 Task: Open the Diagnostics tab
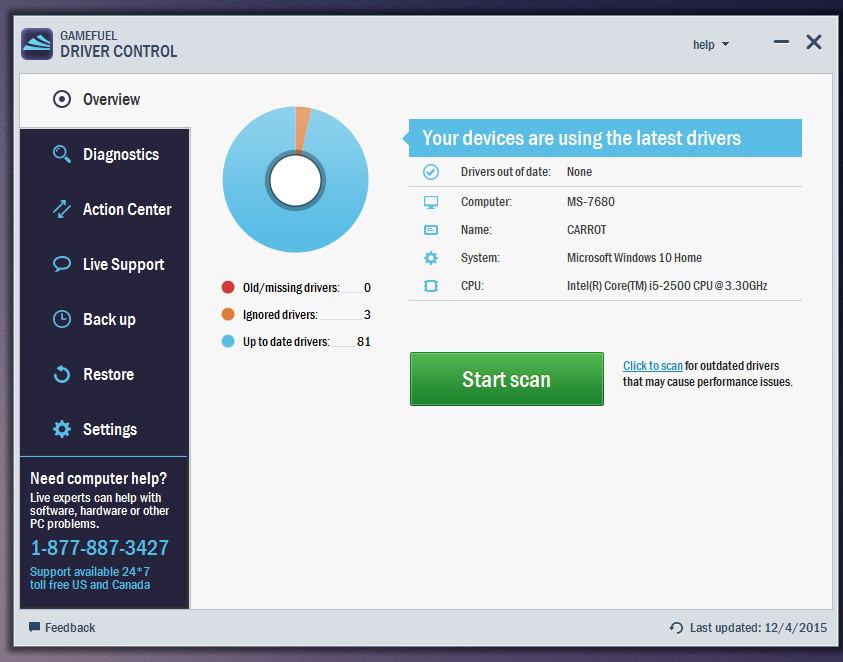click(120, 154)
